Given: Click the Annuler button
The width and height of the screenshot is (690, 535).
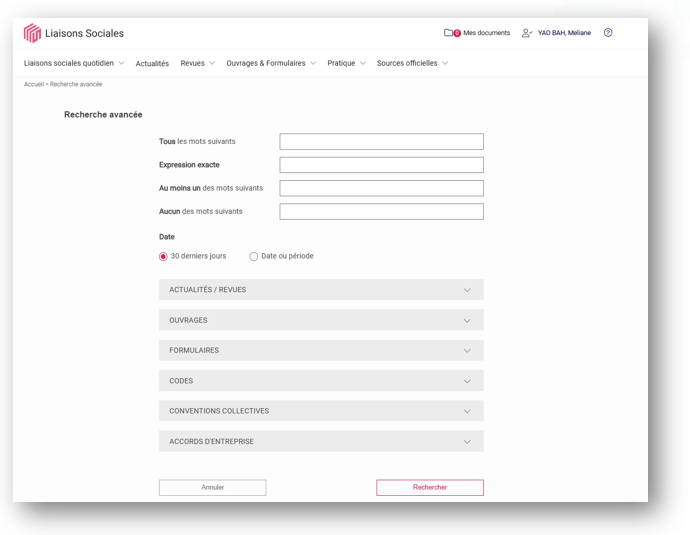Looking at the screenshot, I should pos(213,487).
